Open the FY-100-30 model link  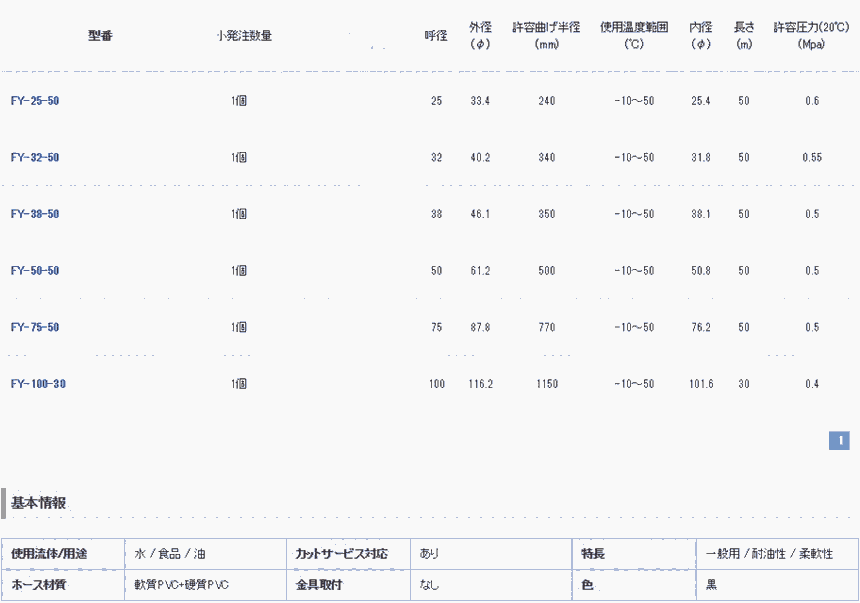[38, 384]
